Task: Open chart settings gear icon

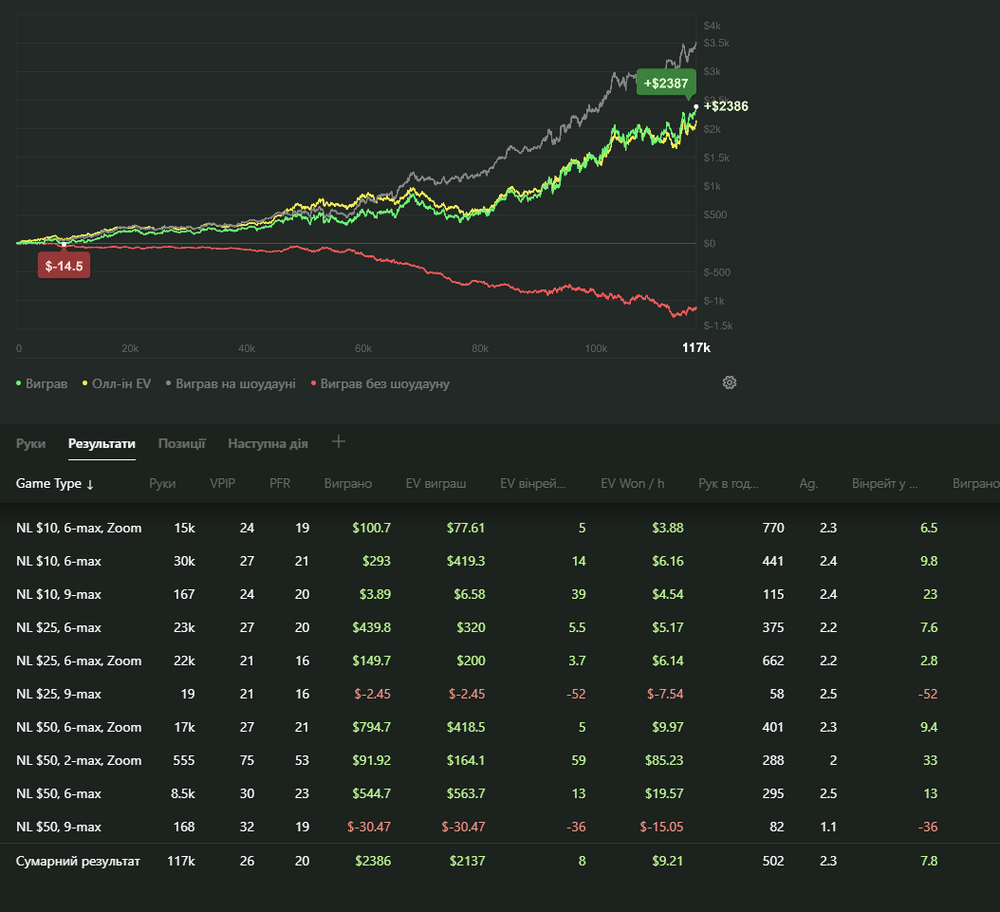Action: tap(729, 383)
